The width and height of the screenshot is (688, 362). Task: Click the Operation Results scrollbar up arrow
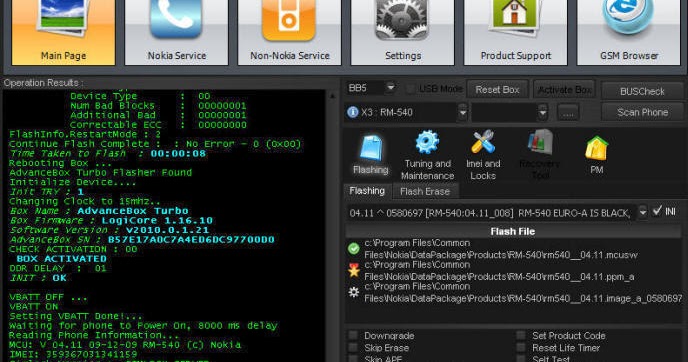(x=332, y=96)
